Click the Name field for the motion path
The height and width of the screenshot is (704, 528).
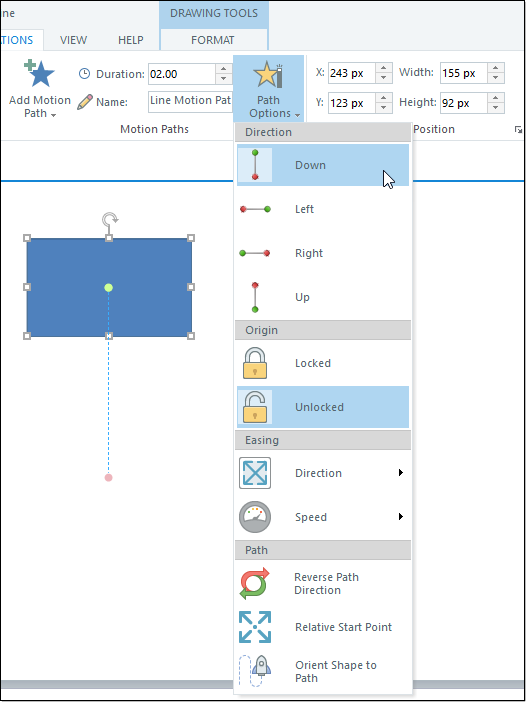click(190, 101)
